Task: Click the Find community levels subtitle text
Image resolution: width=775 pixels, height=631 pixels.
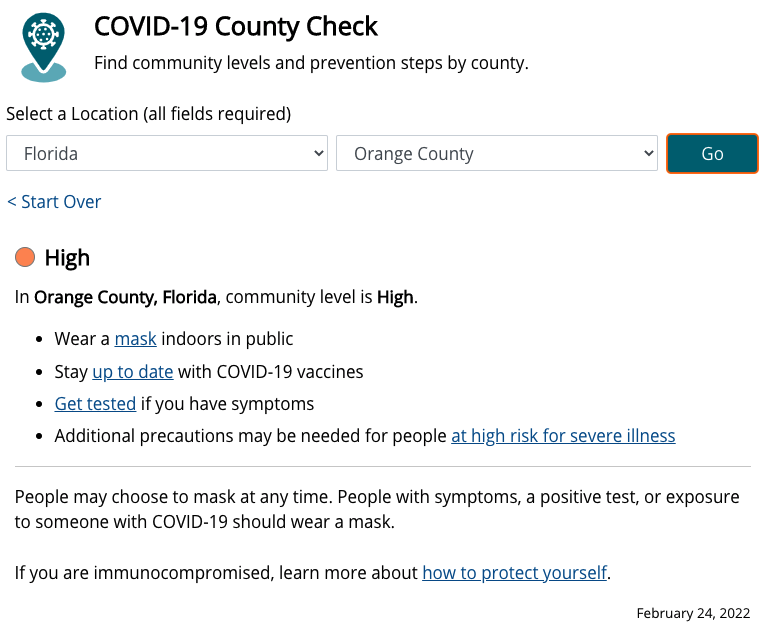Action: point(311,63)
